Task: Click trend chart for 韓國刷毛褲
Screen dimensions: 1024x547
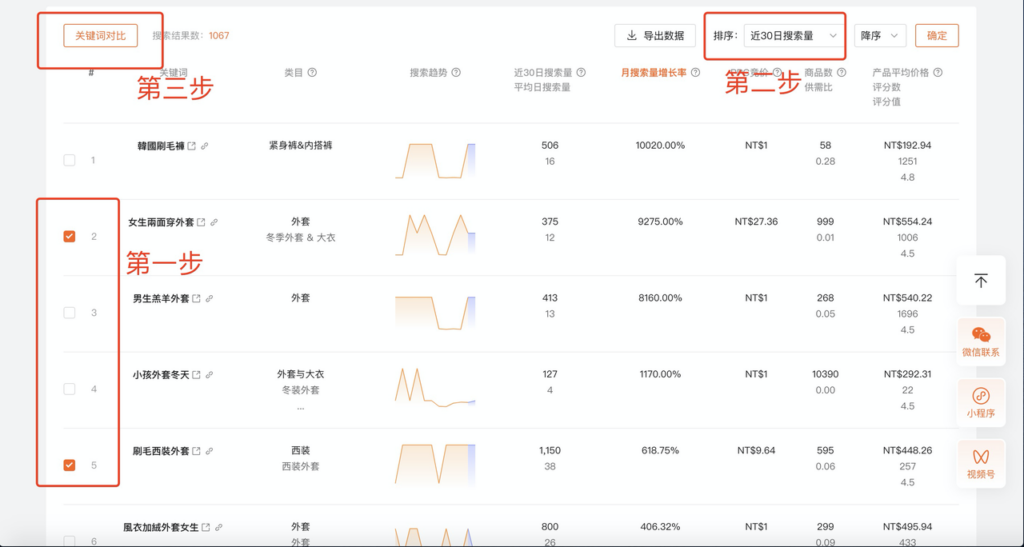Action: point(435,160)
